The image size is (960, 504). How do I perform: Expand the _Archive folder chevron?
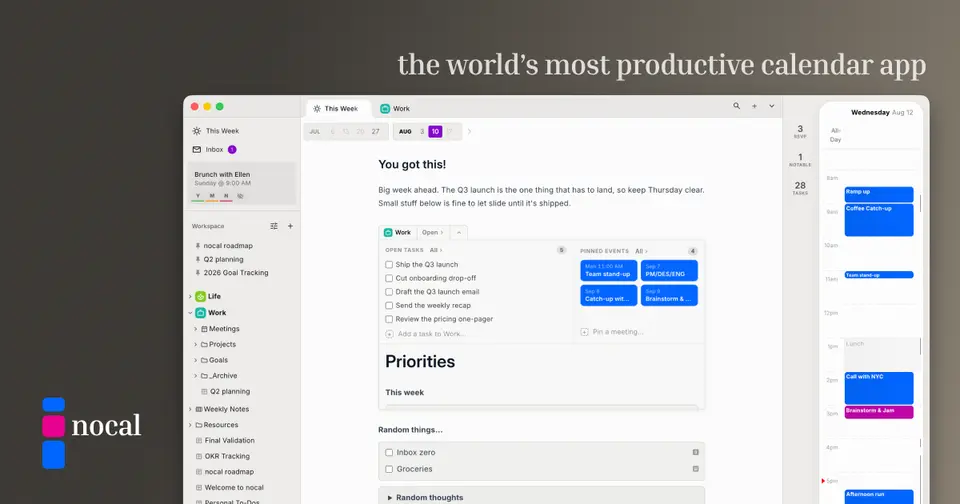[x=196, y=376]
